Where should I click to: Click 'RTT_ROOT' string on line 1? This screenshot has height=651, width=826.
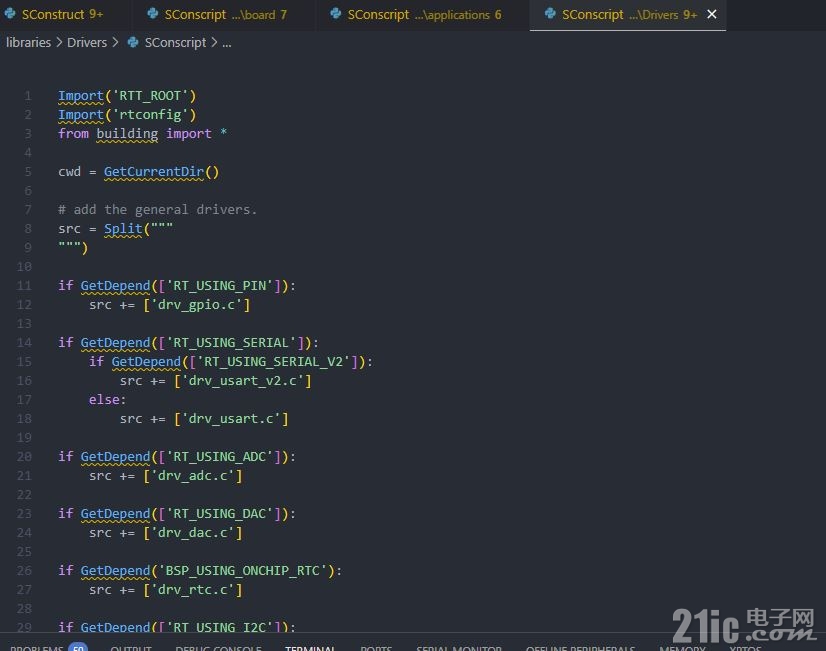[150, 96]
